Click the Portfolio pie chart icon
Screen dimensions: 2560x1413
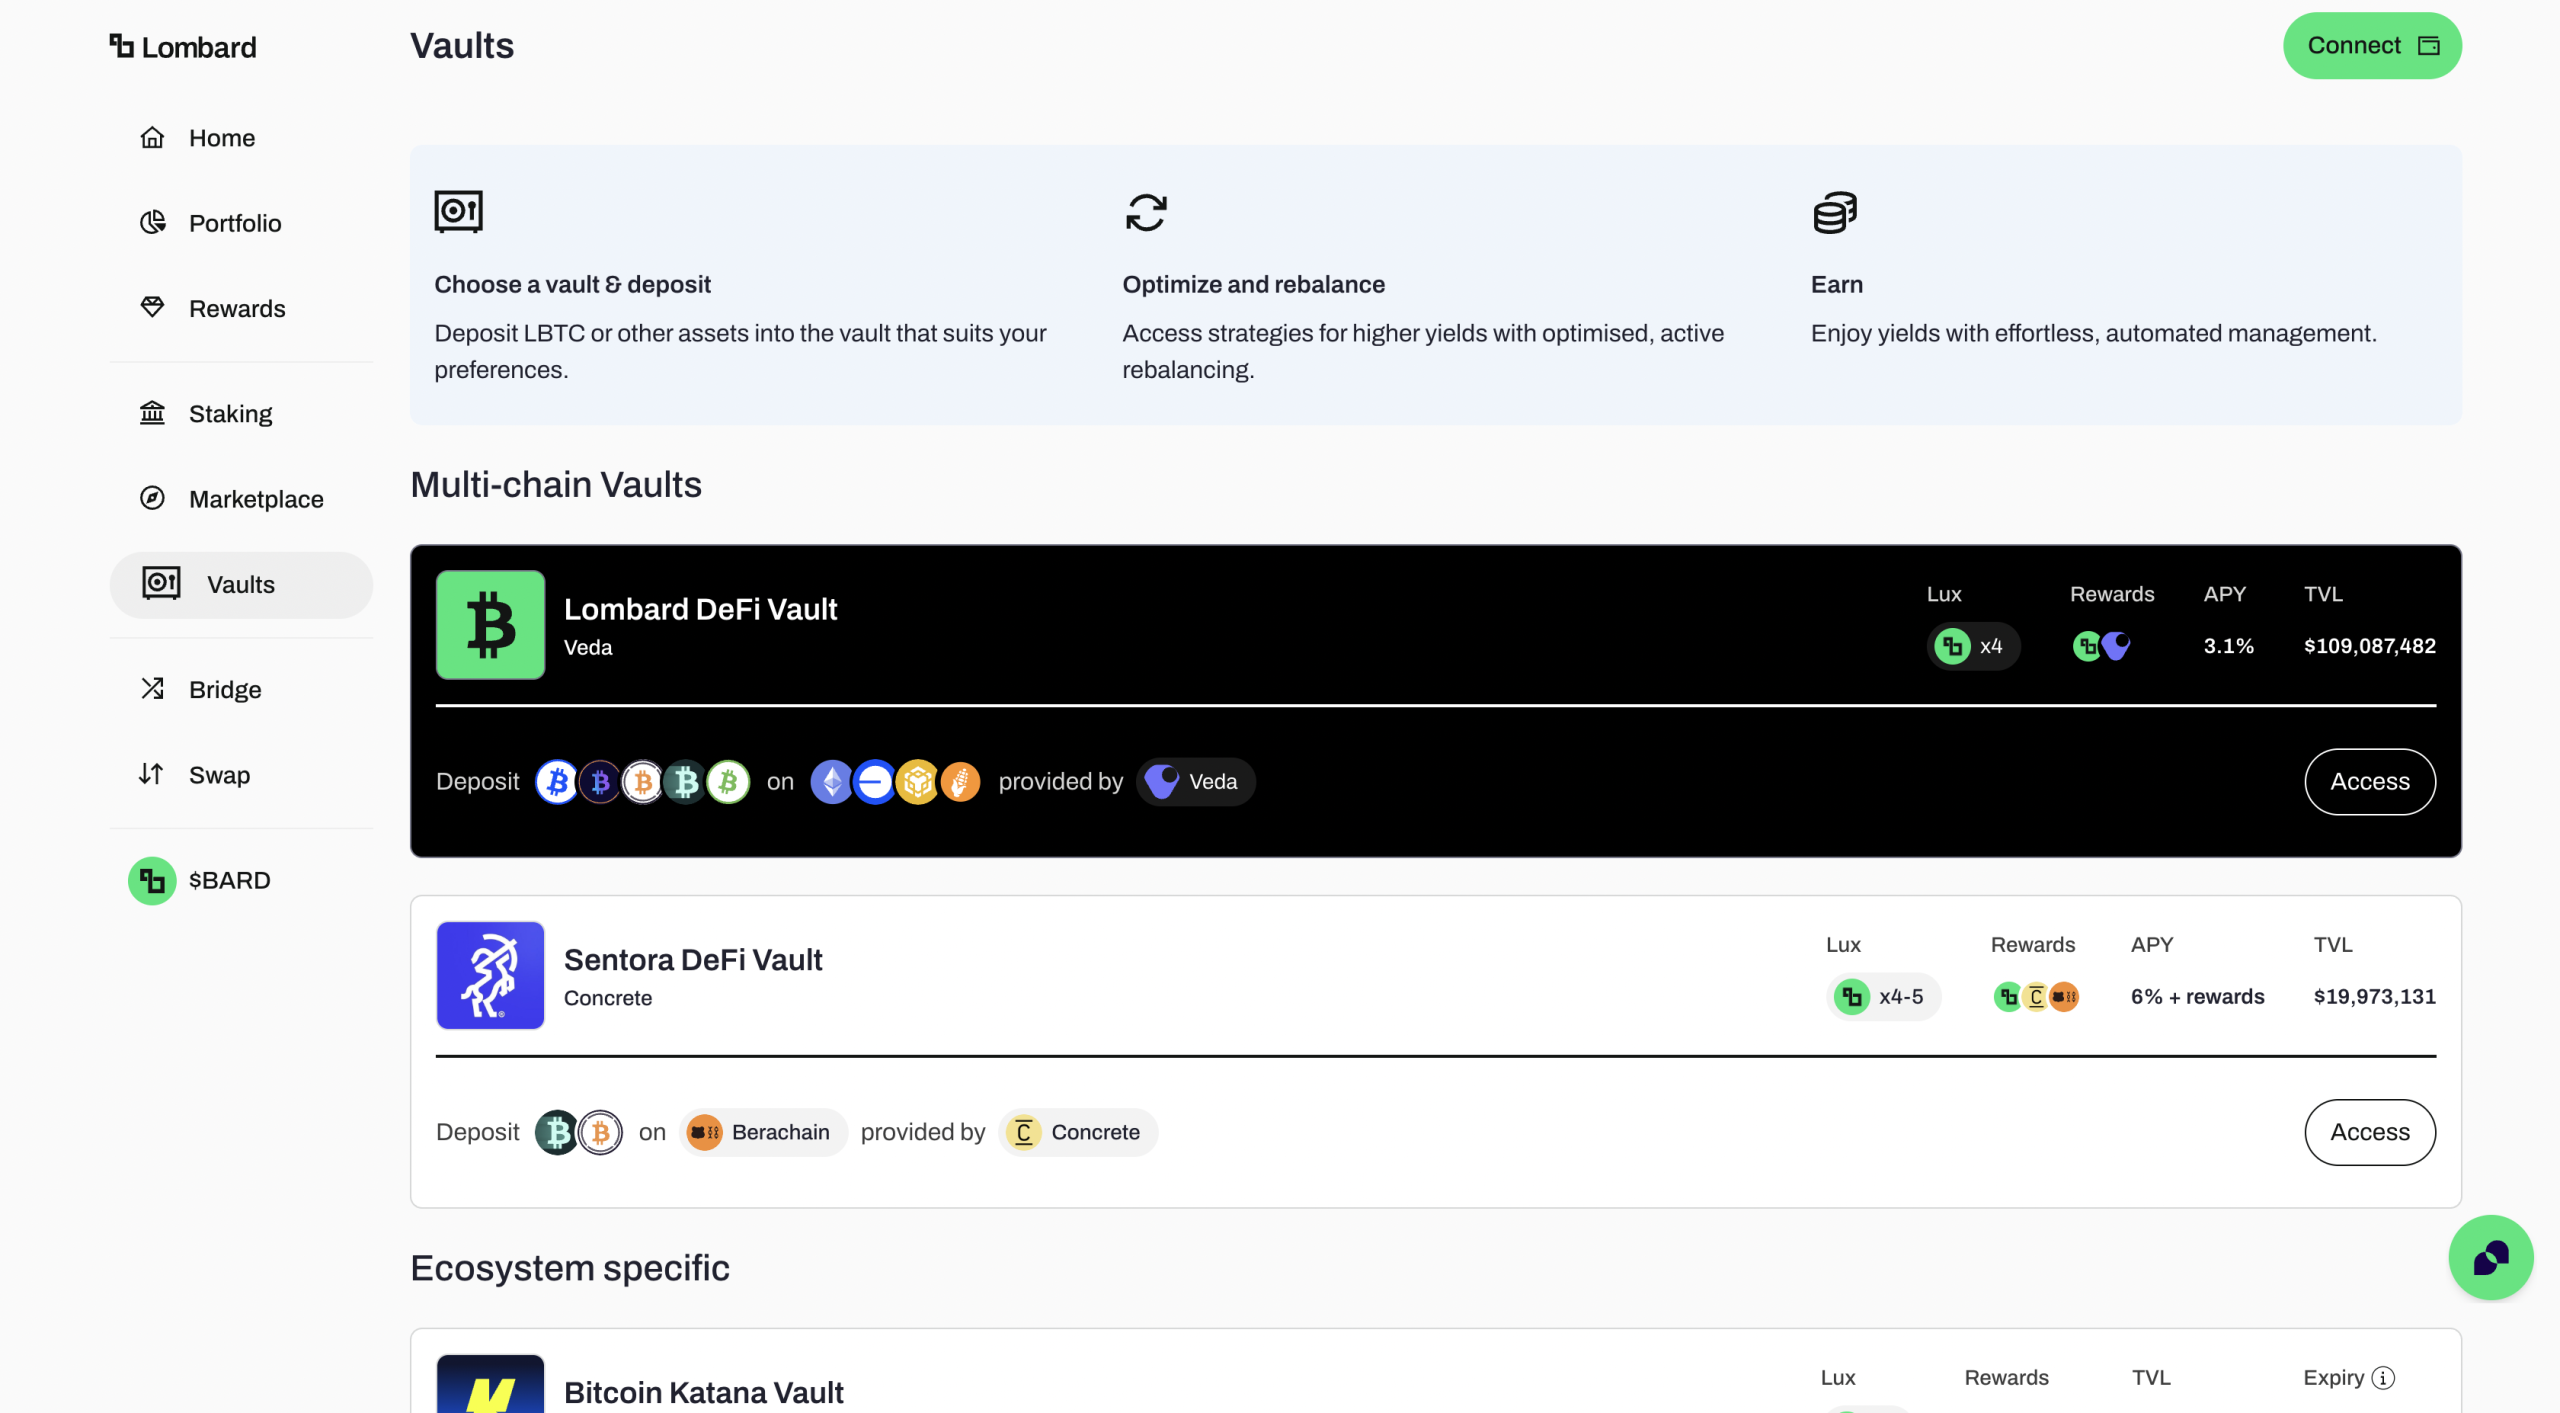[x=152, y=222]
